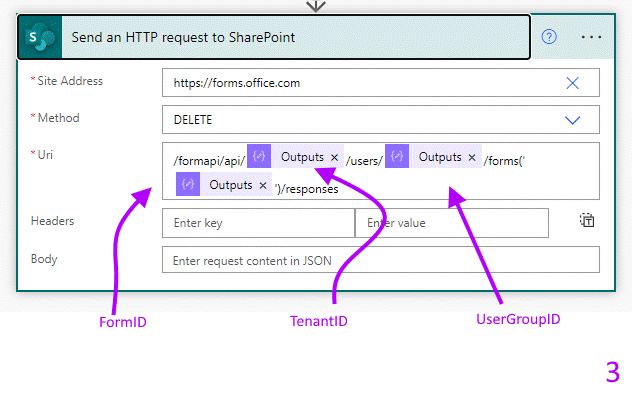Click the Uri label
The image size is (632, 400).
[45, 155]
